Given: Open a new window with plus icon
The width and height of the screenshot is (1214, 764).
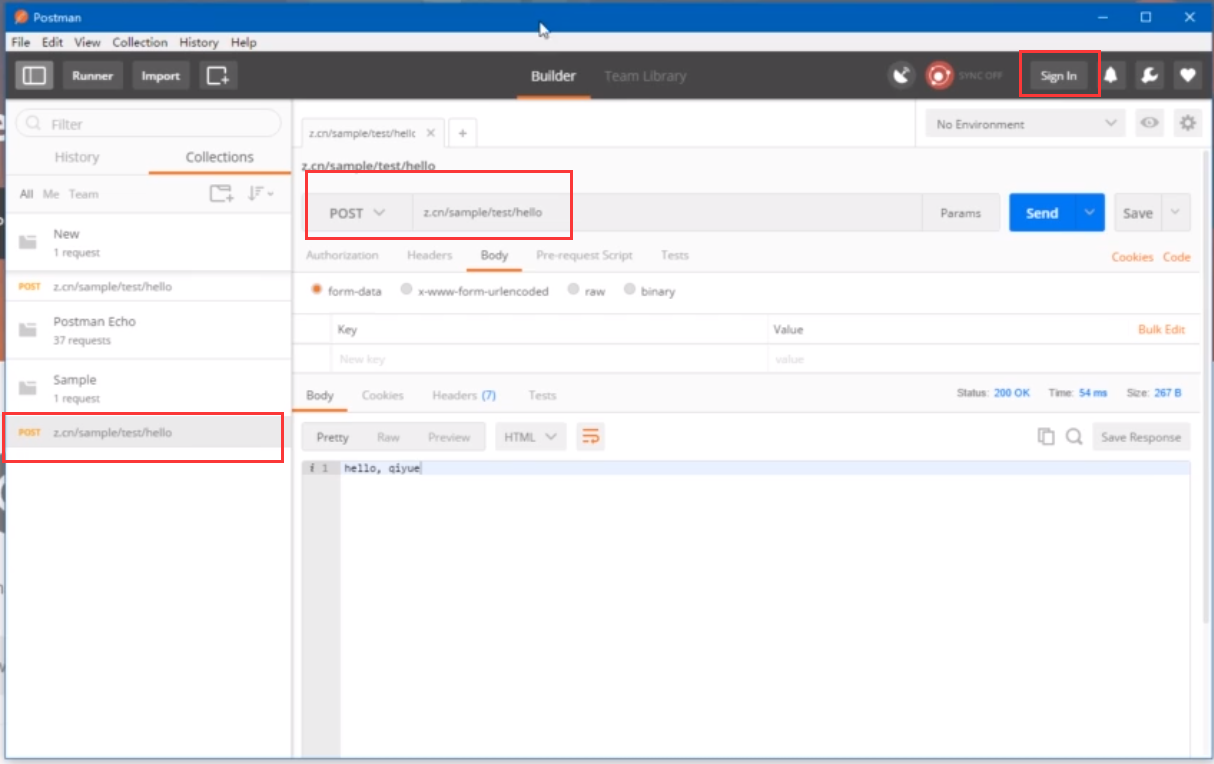Looking at the screenshot, I should click(x=218, y=75).
